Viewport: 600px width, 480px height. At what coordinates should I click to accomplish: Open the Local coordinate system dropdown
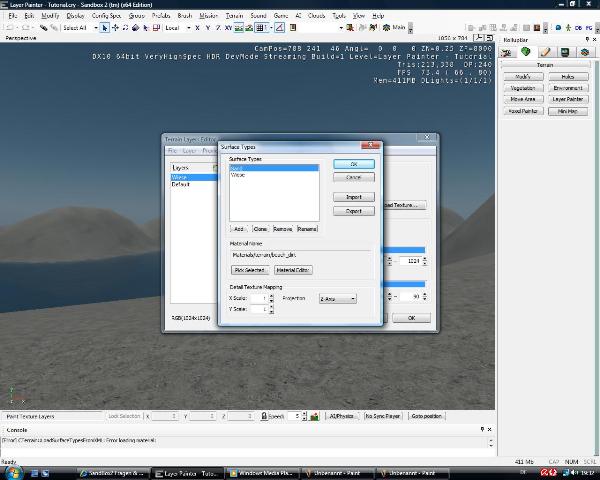[x=177, y=28]
